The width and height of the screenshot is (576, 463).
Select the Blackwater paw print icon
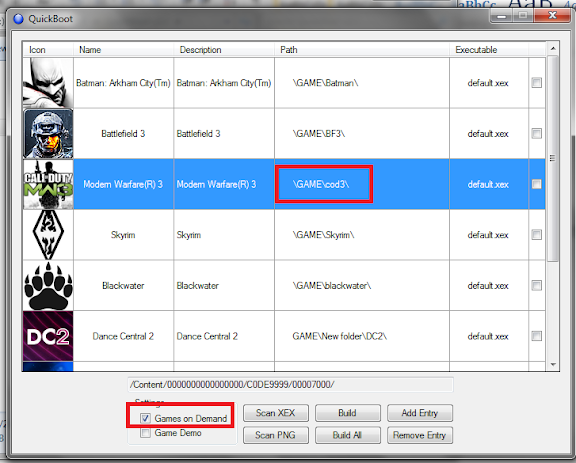pos(48,286)
